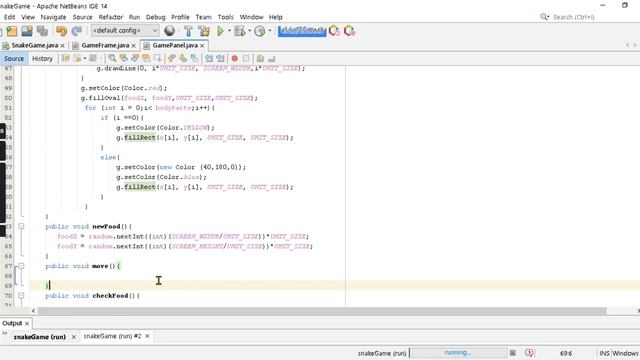Close the GameFrame.java tab
Screen dimensions: 640x360
tap(133, 46)
